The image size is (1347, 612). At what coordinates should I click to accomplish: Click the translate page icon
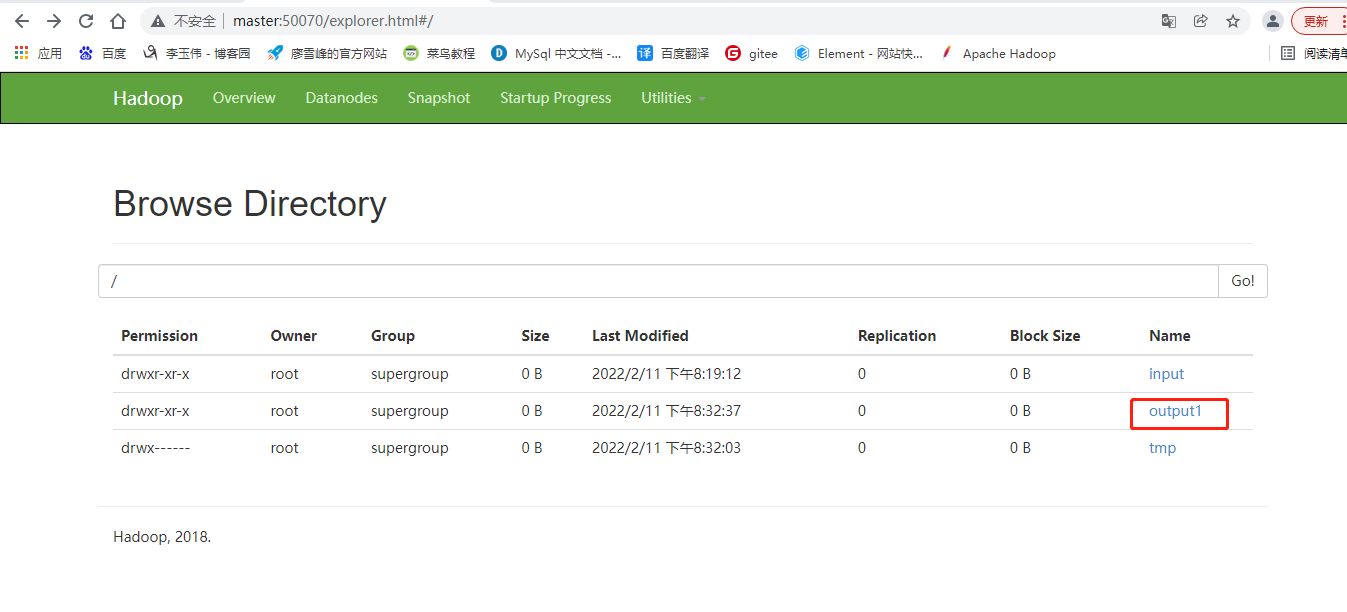1168,21
